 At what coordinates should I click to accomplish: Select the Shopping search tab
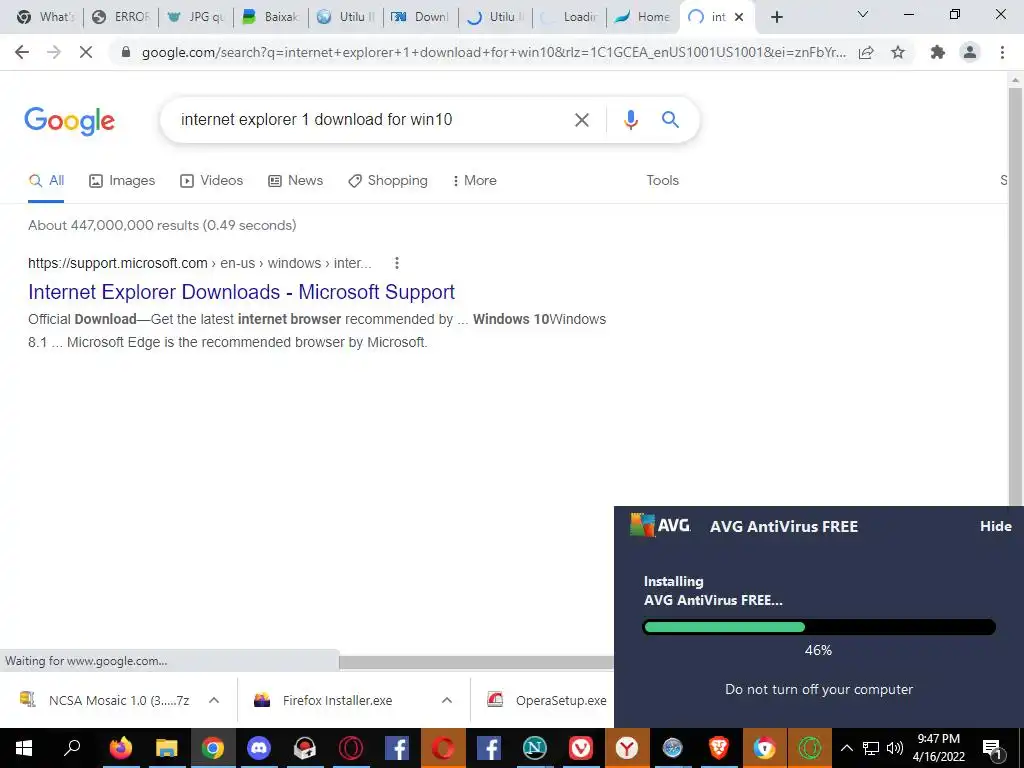point(388,181)
